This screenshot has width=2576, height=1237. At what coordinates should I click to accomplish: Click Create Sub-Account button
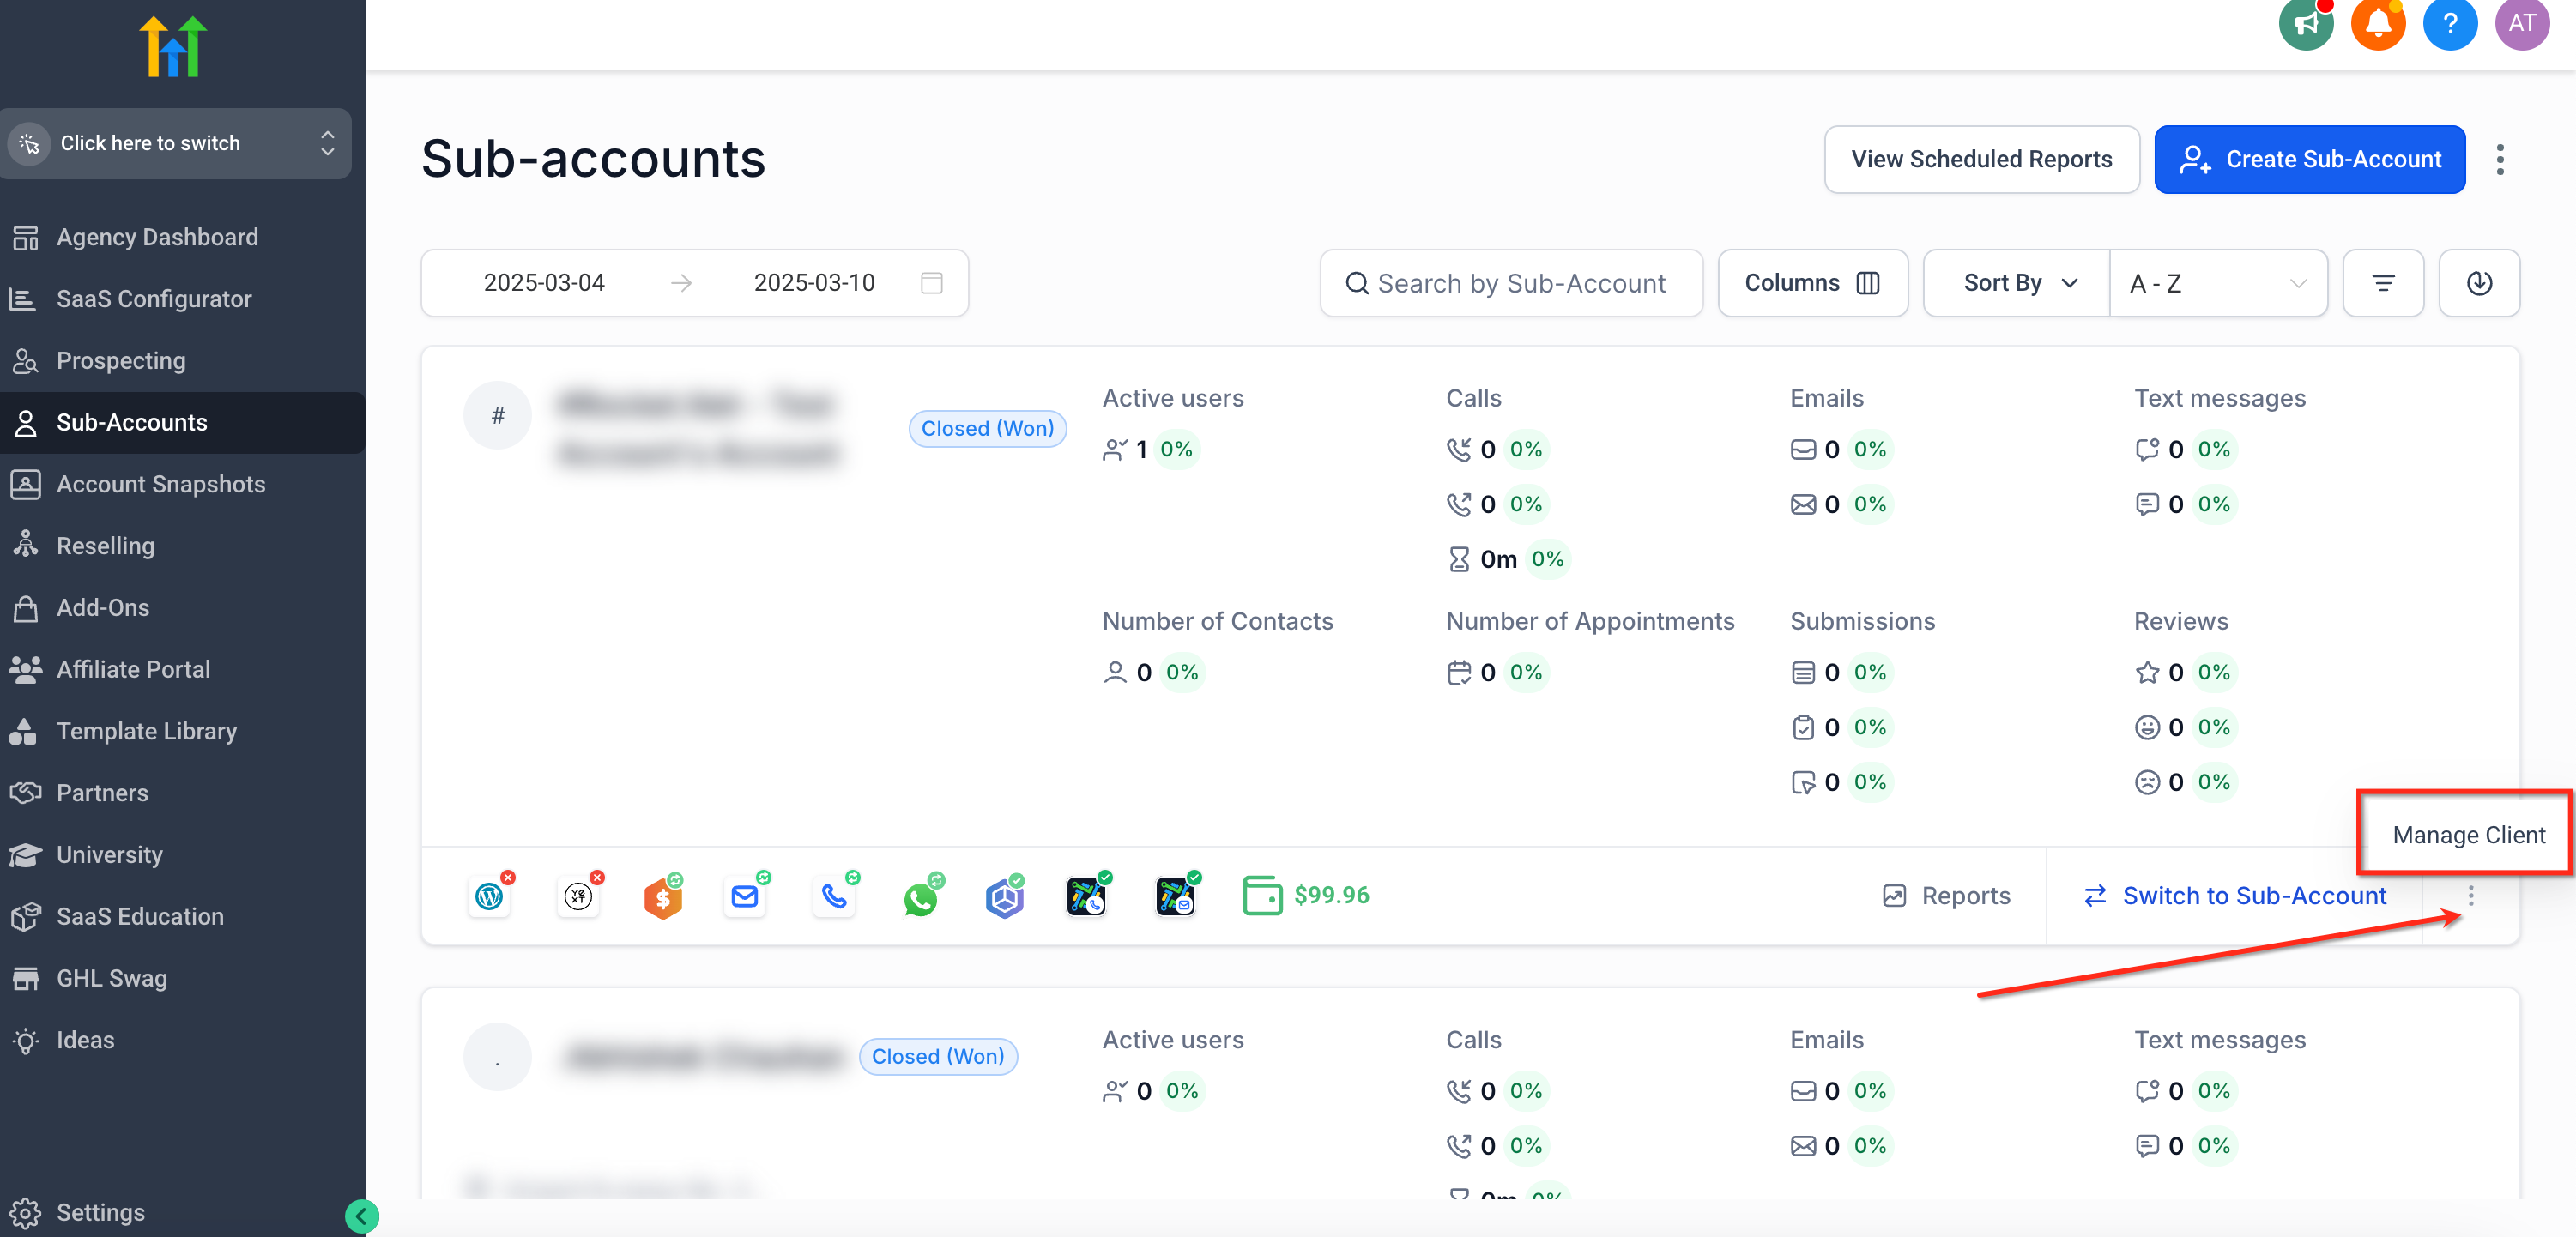(2308, 159)
